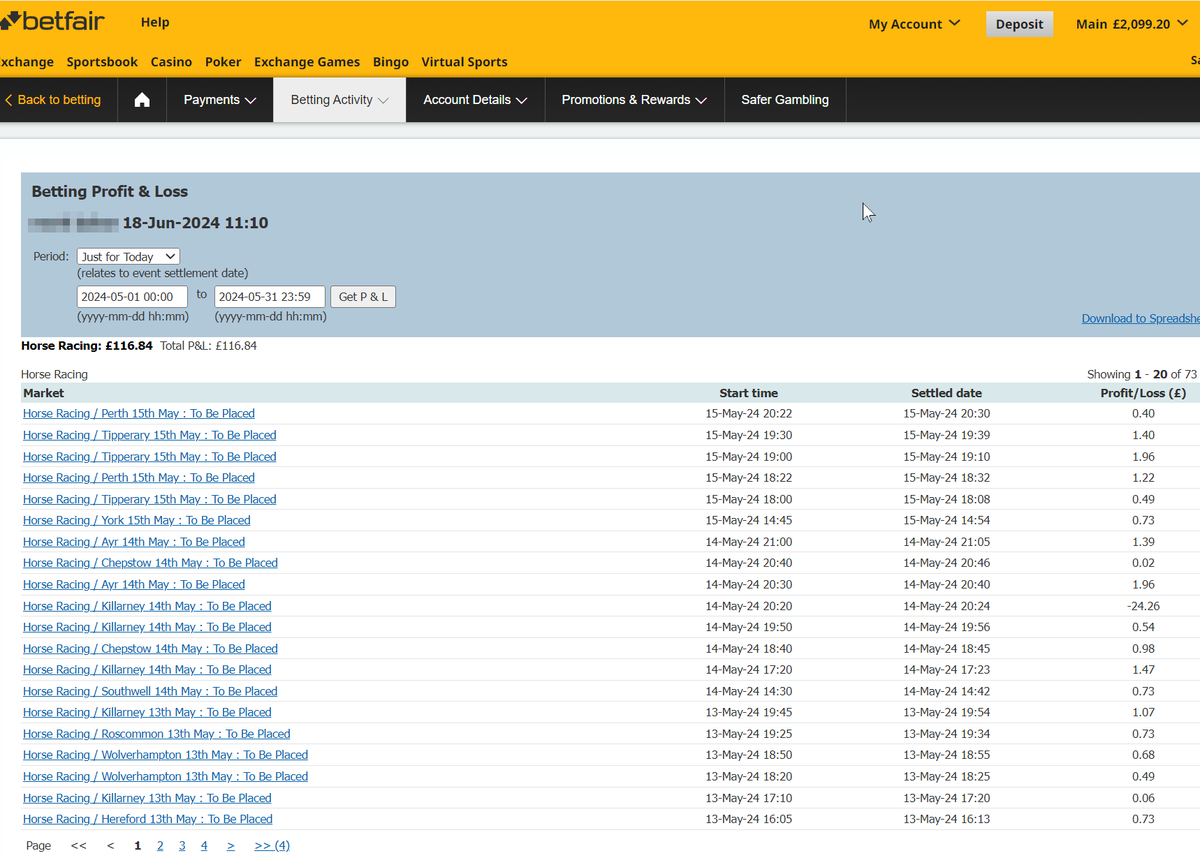Viewport: 1200px width, 858px height.
Task: Jump to last page >> (4)
Action: tap(272, 846)
